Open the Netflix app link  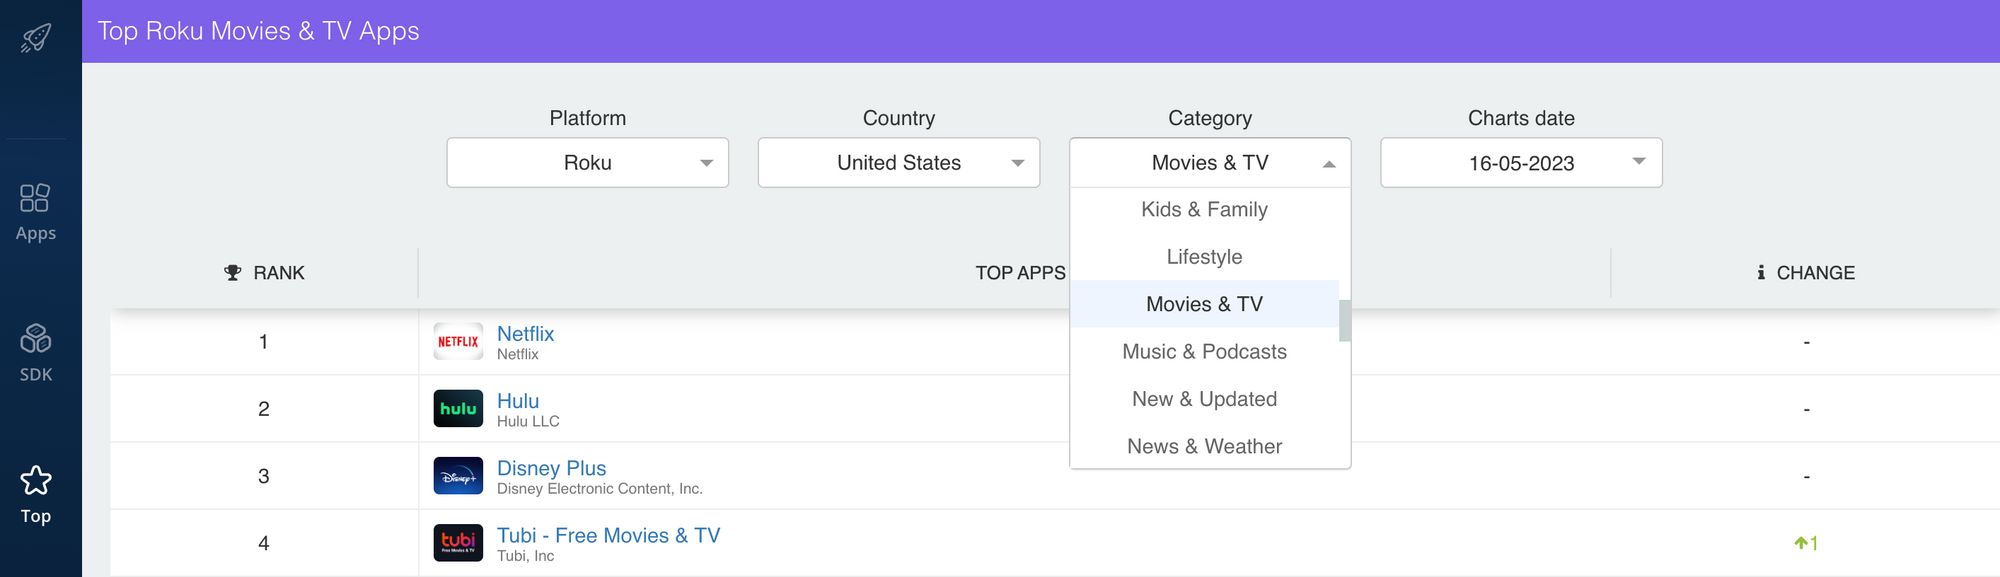coord(525,334)
